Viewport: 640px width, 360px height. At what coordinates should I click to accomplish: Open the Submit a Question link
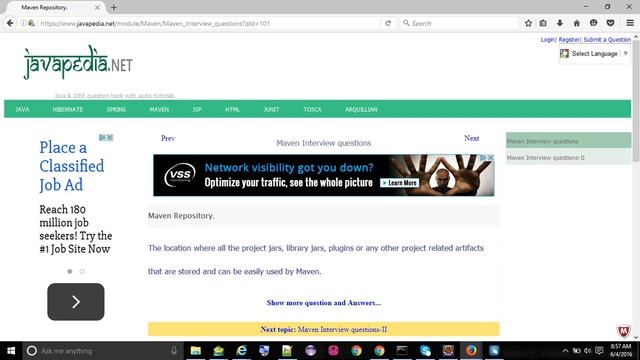(x=607, y=40)
